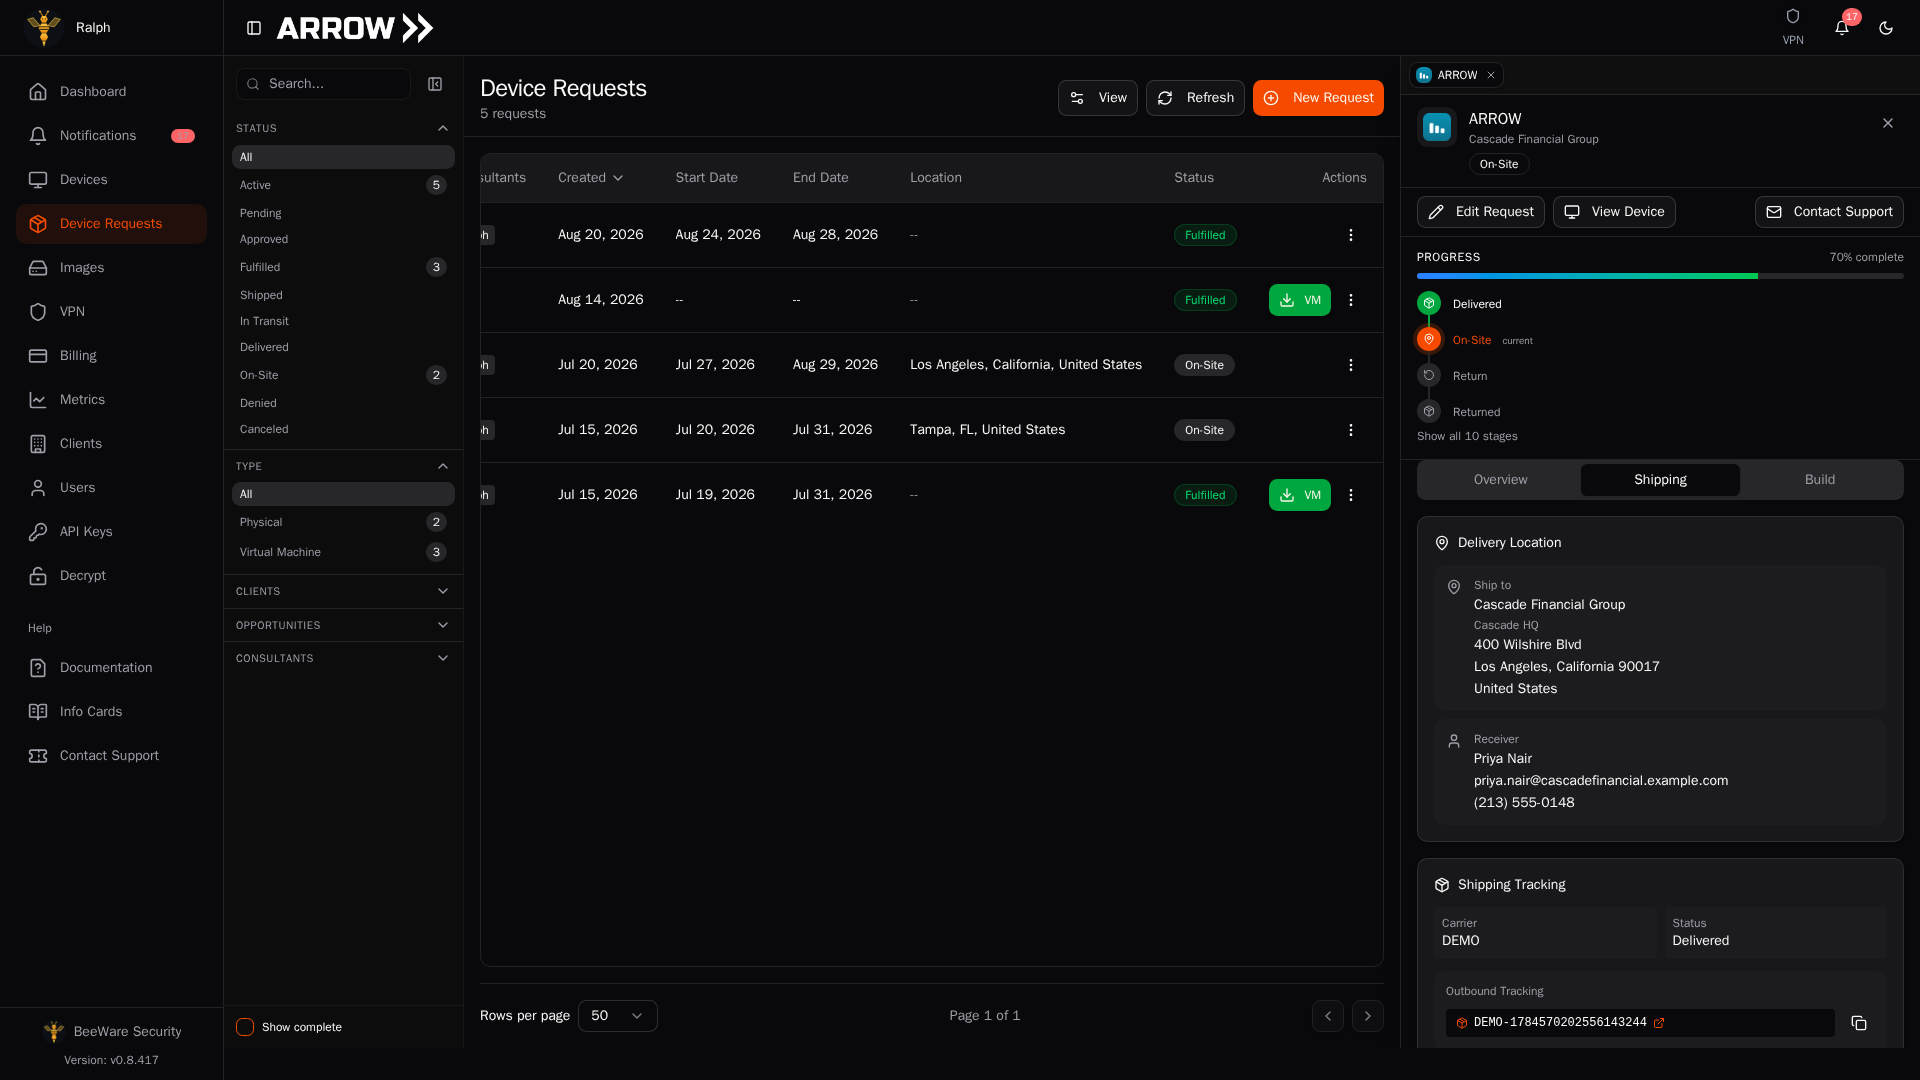The image size is (1920, 1080).
Task: Open the View options button
Action: click(1097, 98)
